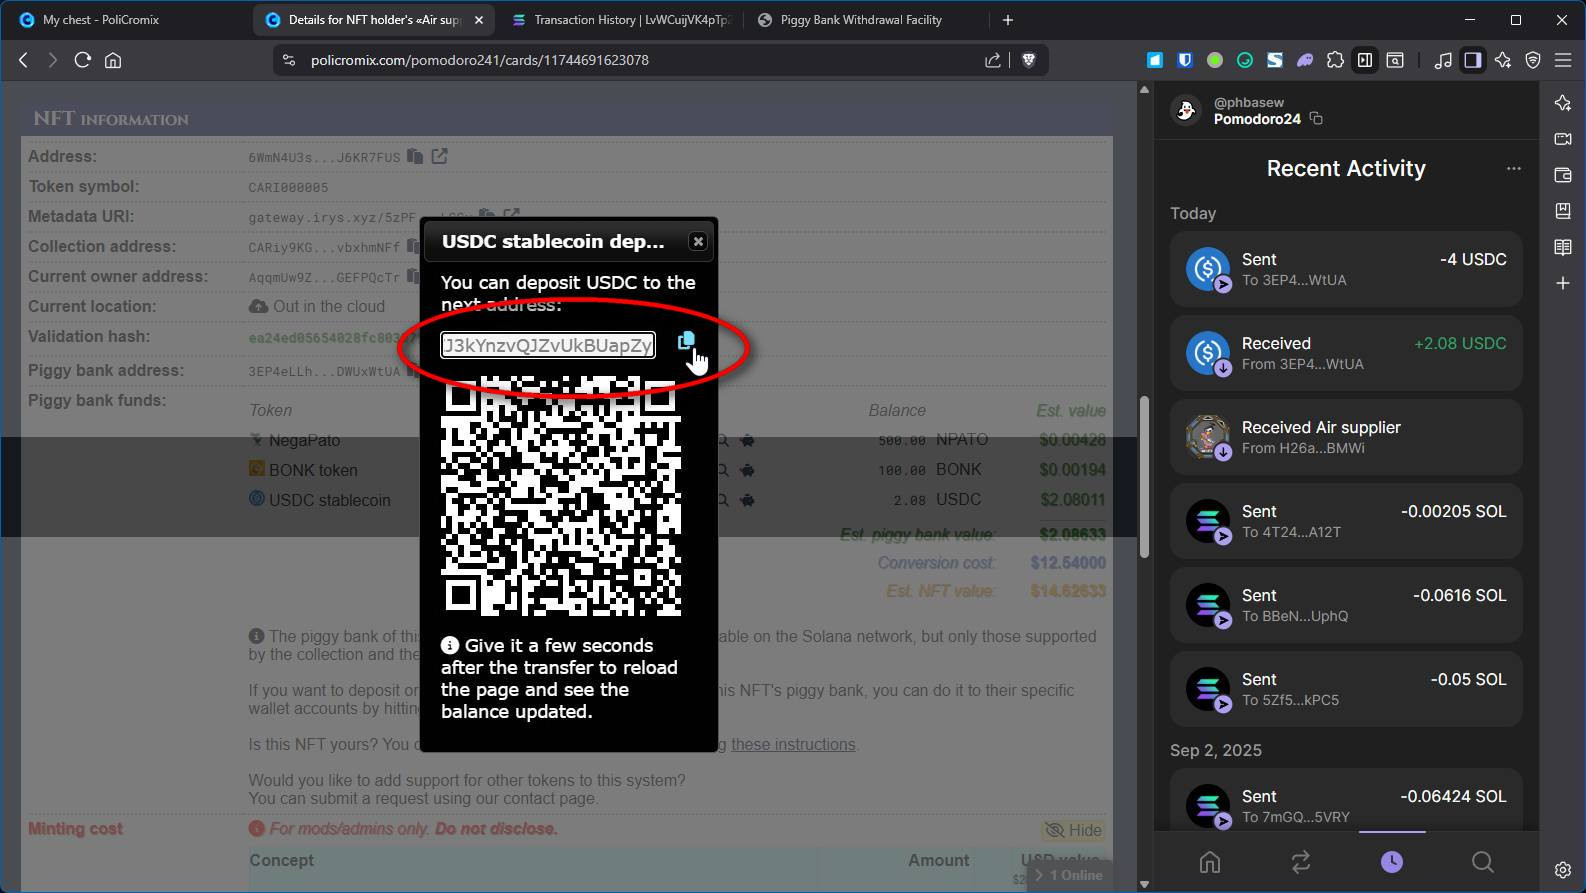This screenshot has height=893, width=1586.
Task: Add a new item to the sidebar
Action: [1563, 283]
